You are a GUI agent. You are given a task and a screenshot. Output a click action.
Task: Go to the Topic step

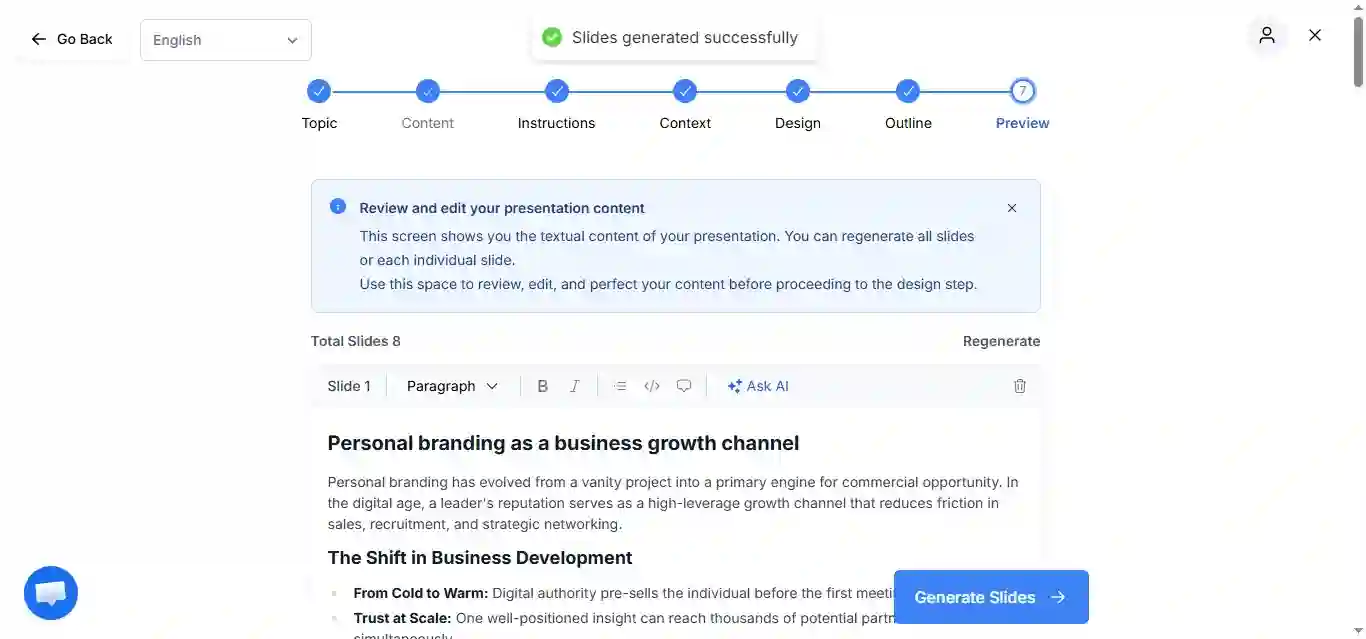pos(319,105)
